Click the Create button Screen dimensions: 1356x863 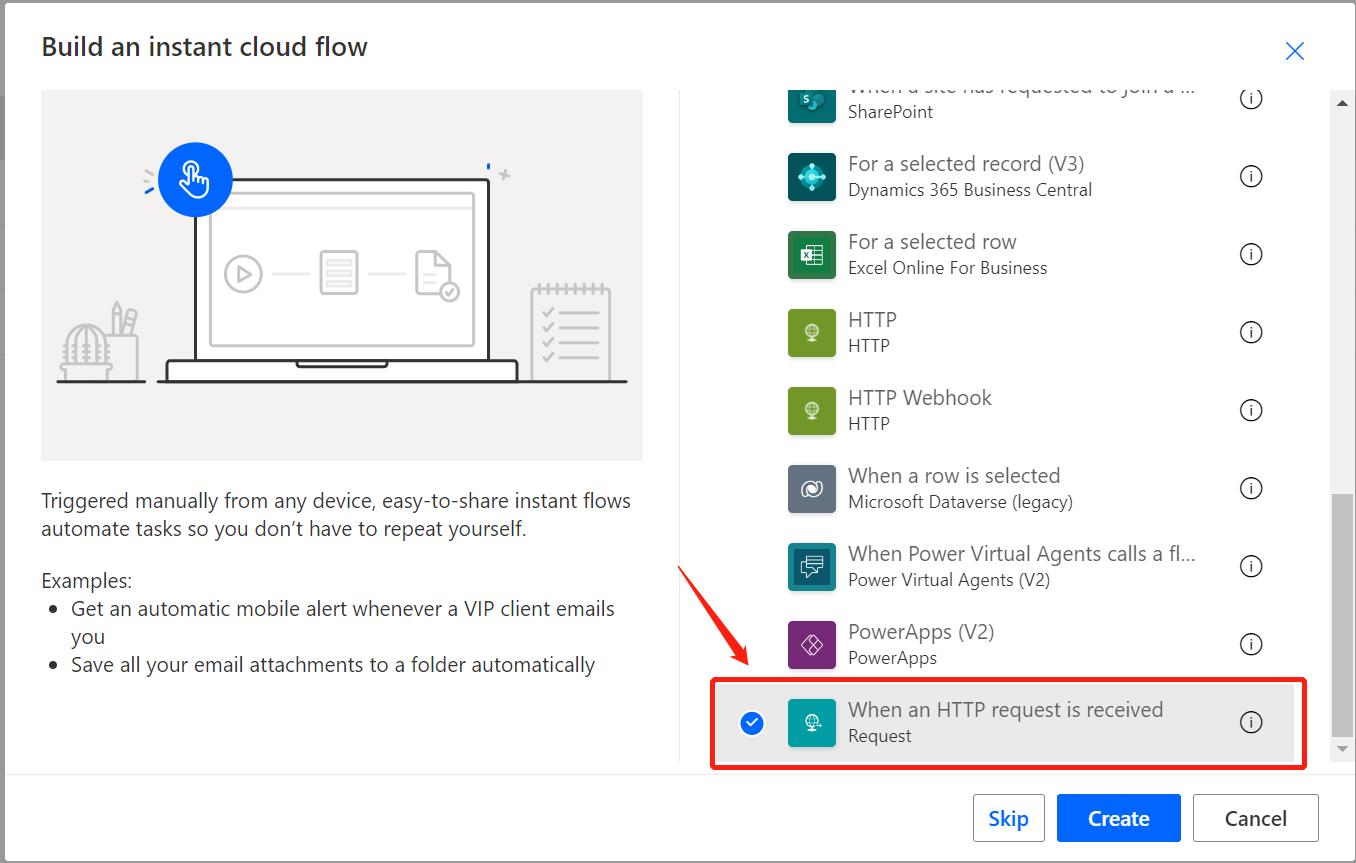1119,818
